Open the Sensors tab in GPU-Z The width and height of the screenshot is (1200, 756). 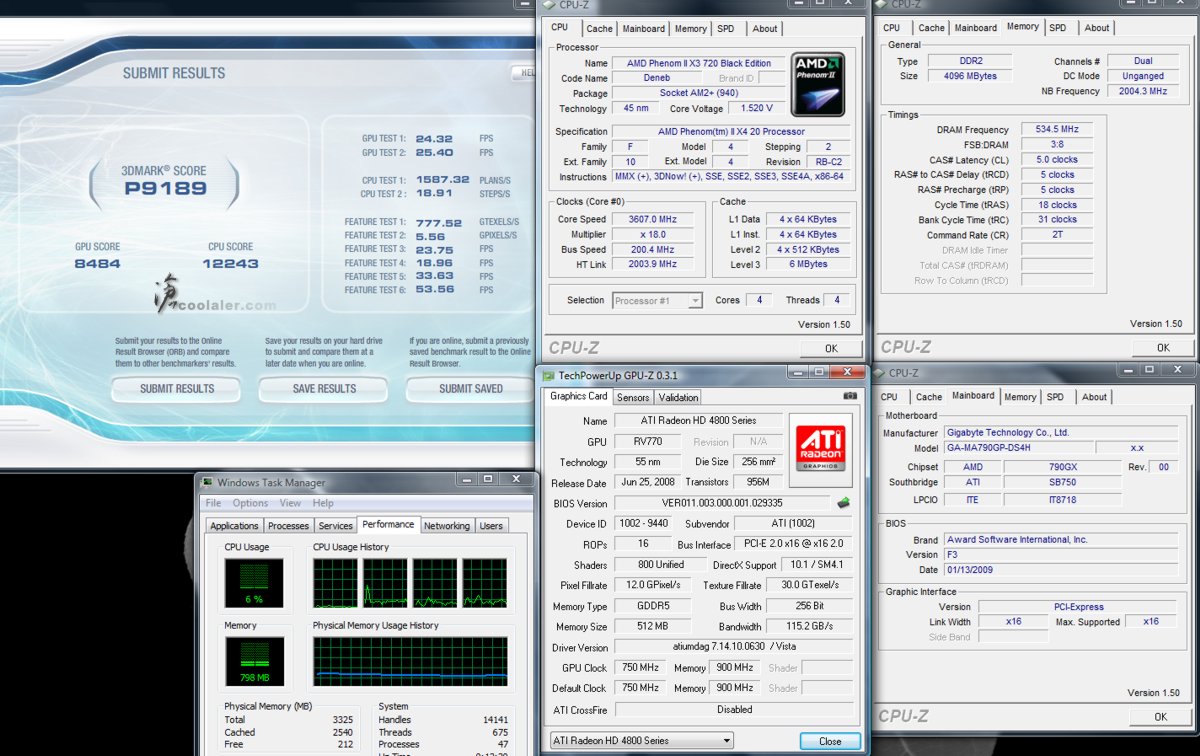point(632,397)
